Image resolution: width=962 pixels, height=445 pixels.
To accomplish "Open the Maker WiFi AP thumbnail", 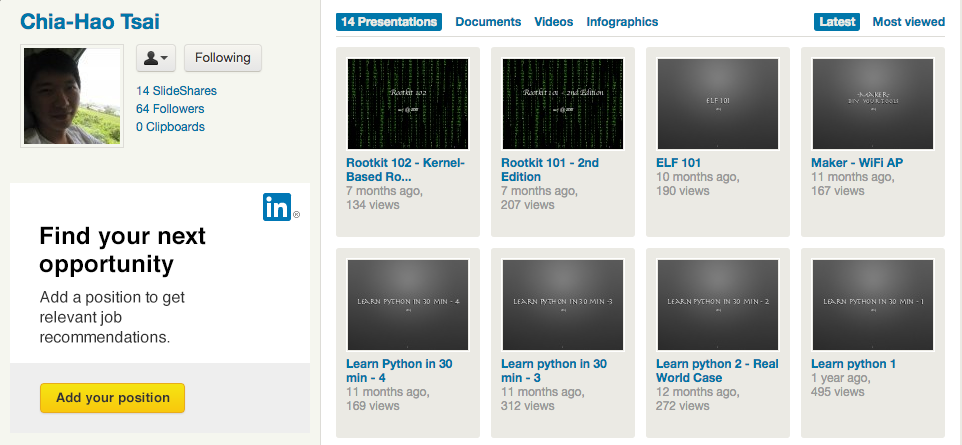I will click(x=873, y=104).
